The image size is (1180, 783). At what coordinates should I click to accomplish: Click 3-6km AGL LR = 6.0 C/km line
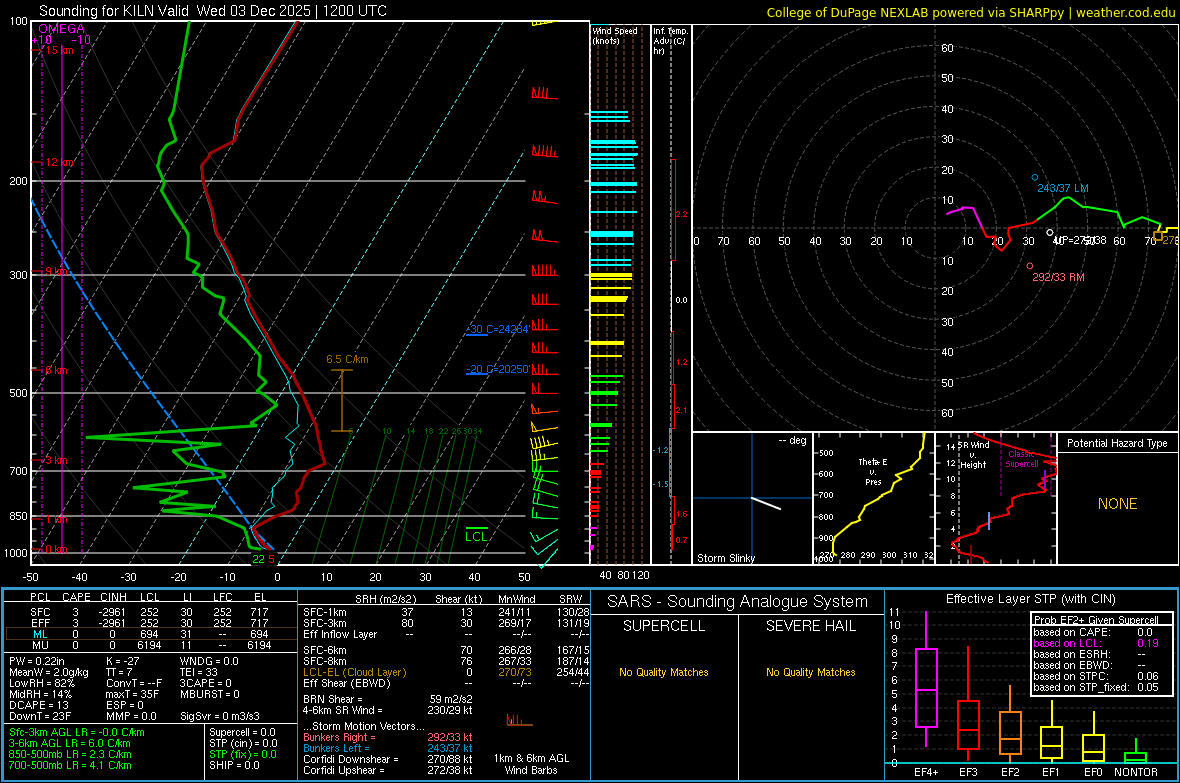[x=70, y=743]
